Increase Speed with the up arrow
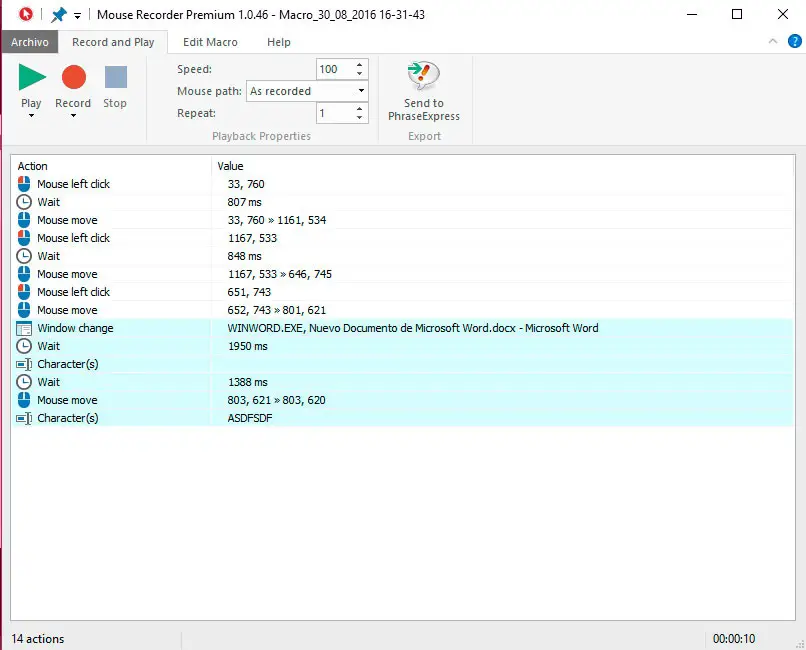806x650 pixels. [359, 65]
